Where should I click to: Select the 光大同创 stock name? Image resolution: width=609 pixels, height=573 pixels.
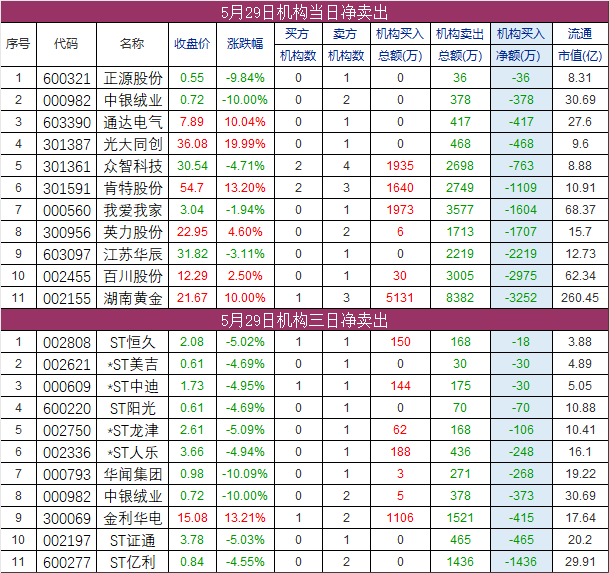[x=131, y=143]
